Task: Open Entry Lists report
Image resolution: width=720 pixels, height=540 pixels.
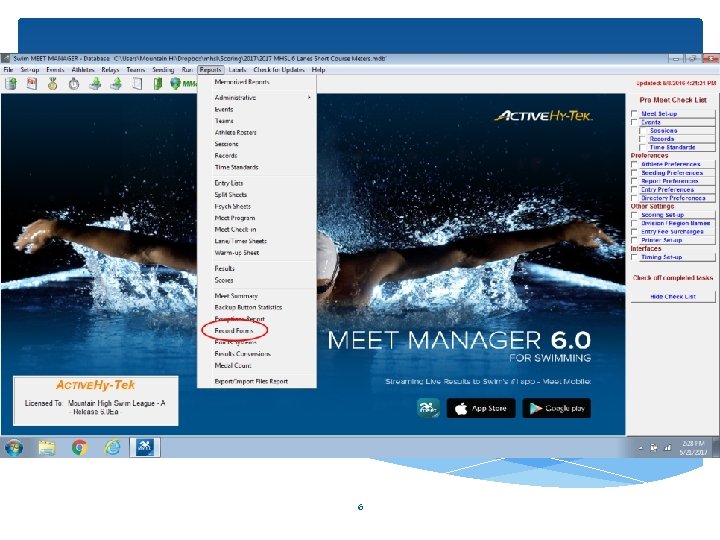Action: pyautogui.click(x=229, y=183)
